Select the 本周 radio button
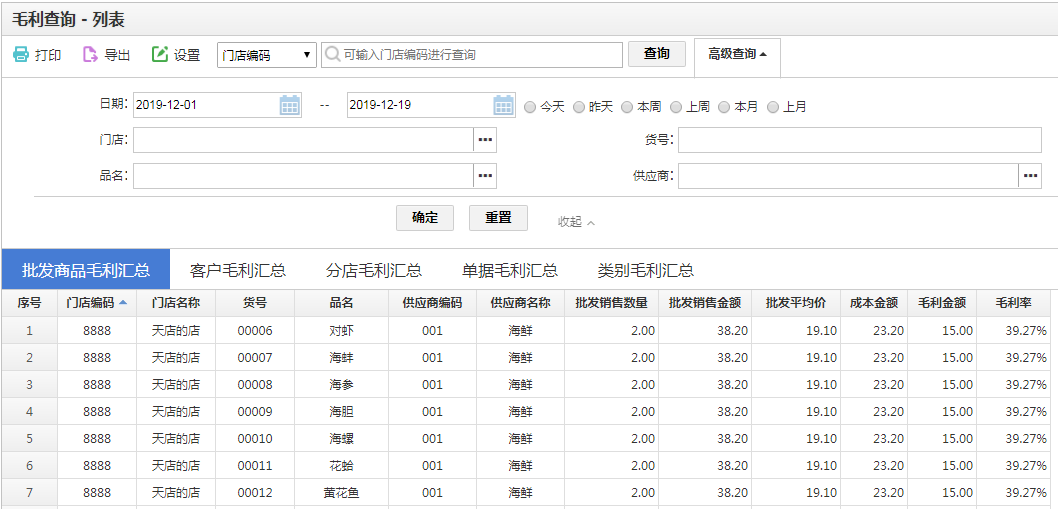The height and width of the screenshot is (514, 1058). [x=627, y=107]
